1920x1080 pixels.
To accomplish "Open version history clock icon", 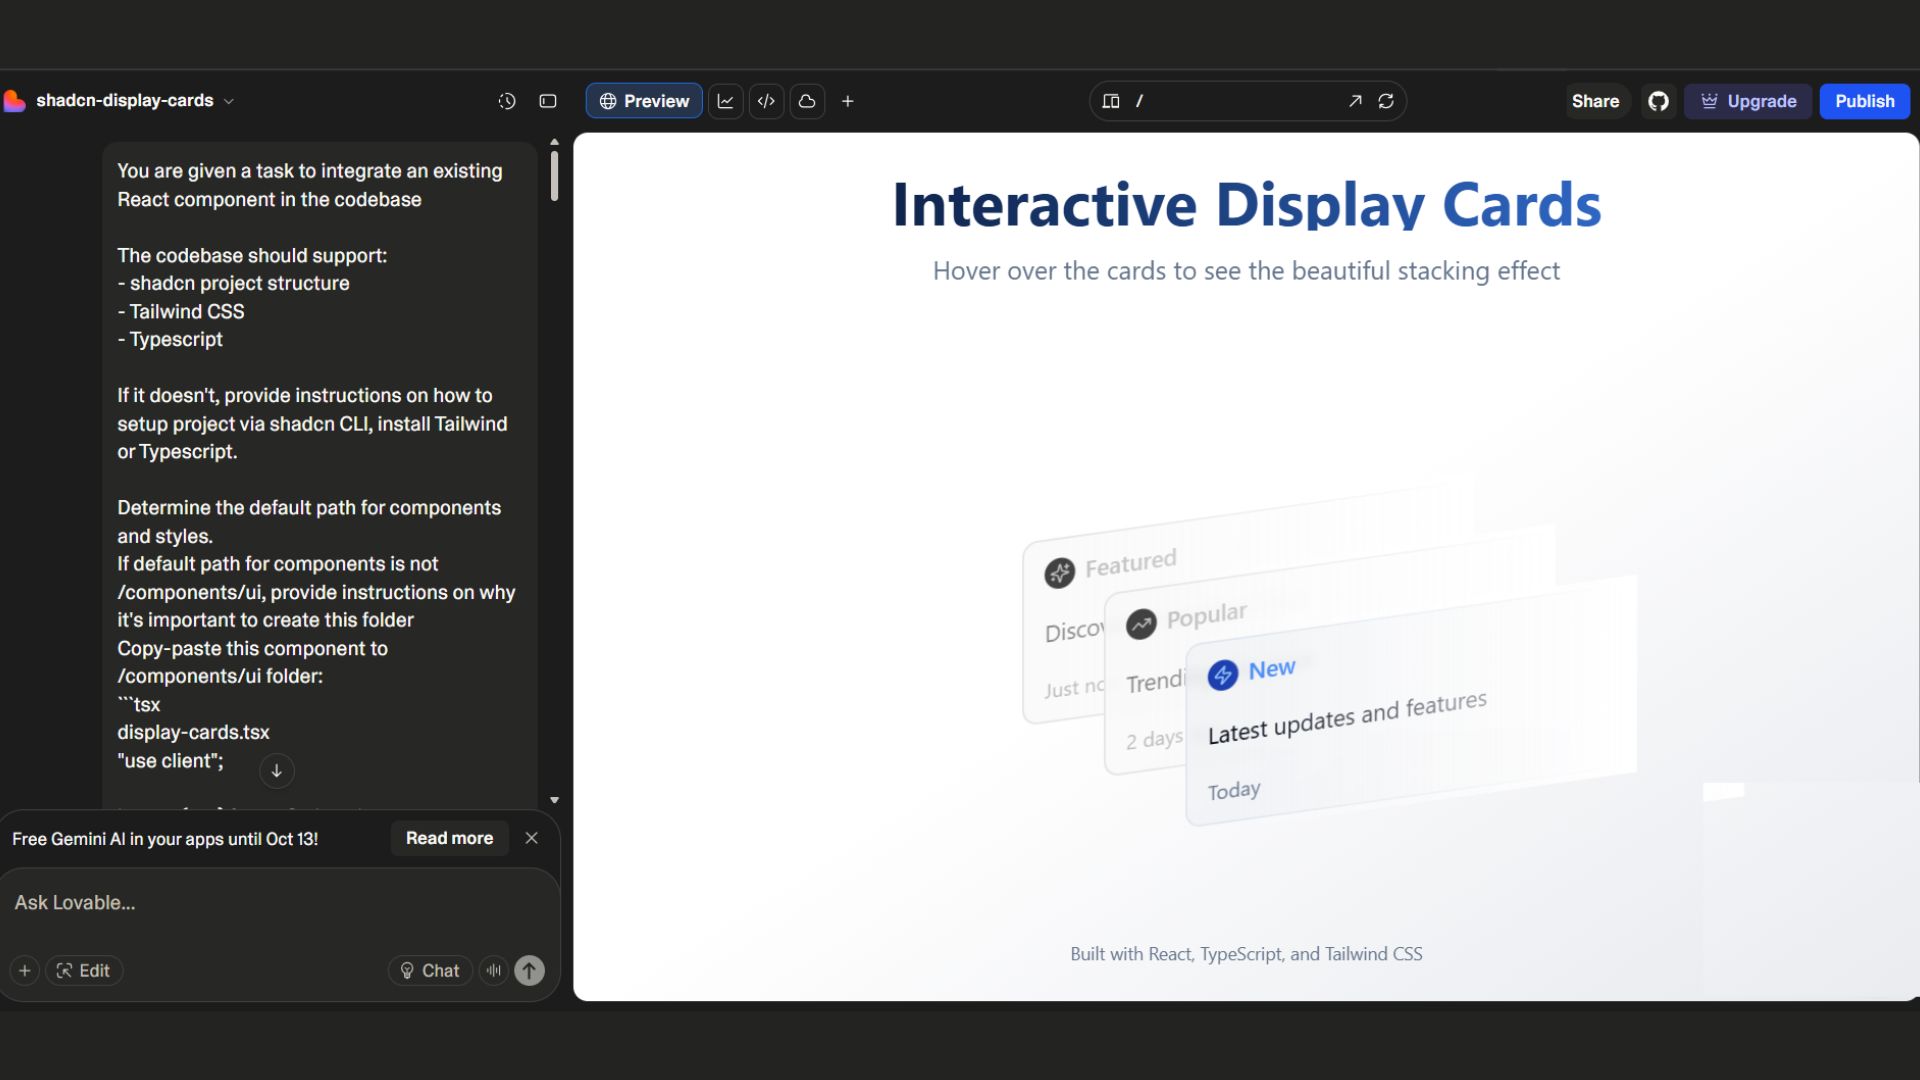I will pos(507,101).
